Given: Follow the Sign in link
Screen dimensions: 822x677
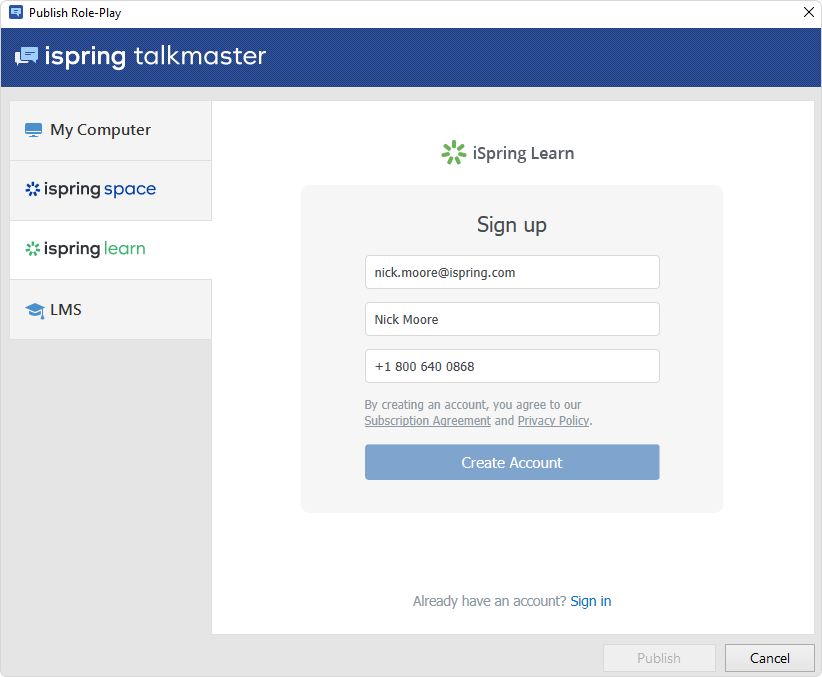Looking at the screenshot, I should coord(590,601).
